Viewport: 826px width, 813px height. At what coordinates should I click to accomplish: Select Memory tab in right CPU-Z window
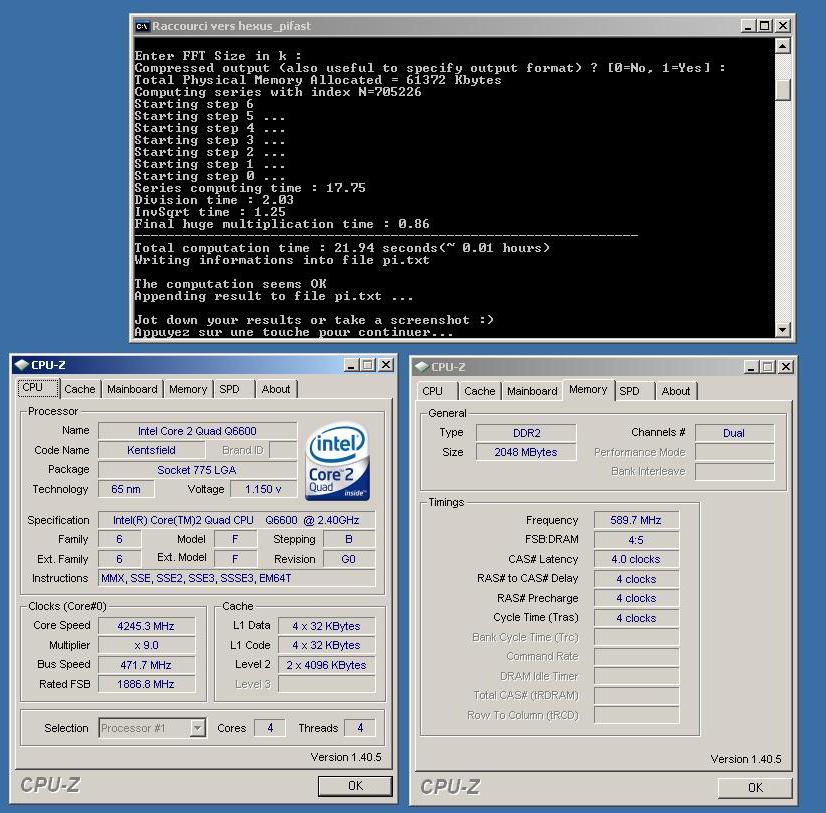588,390
